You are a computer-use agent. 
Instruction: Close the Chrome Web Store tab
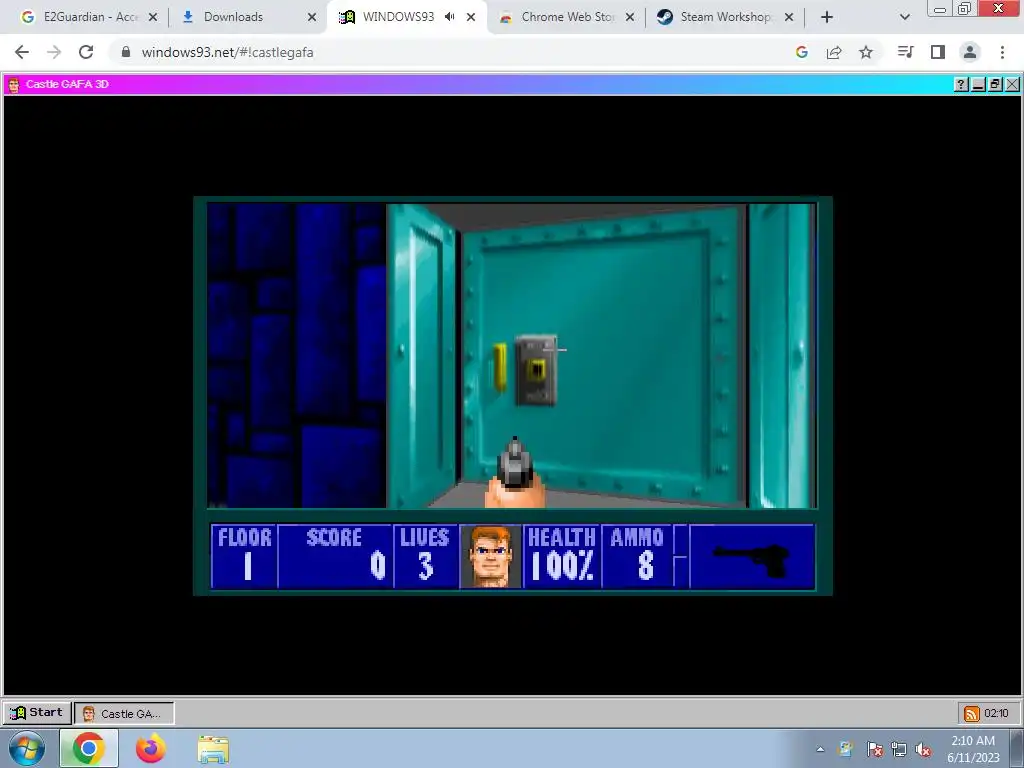pos(630,18)
